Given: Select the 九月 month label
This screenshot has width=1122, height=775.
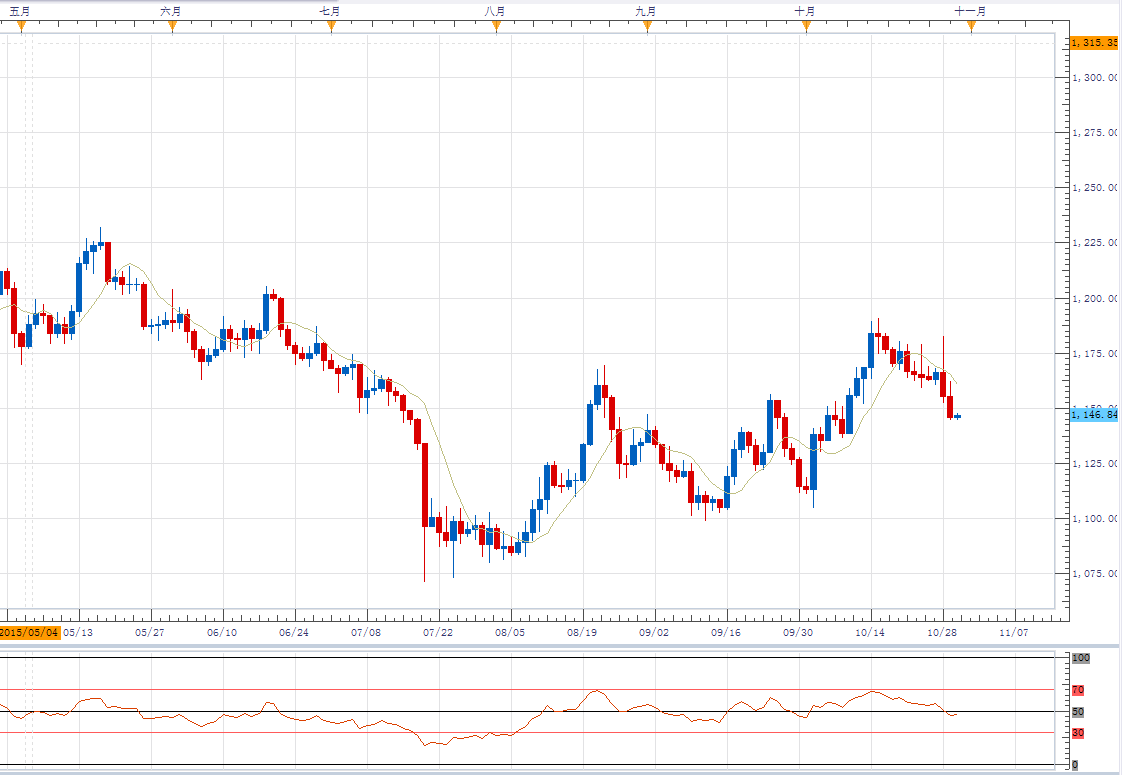Looking at the screenshot, I should click(x=646, y=11).
